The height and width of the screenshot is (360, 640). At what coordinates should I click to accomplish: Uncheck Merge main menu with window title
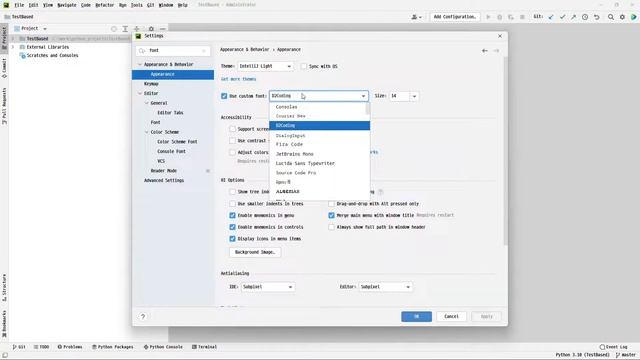[x=331, y=215]
